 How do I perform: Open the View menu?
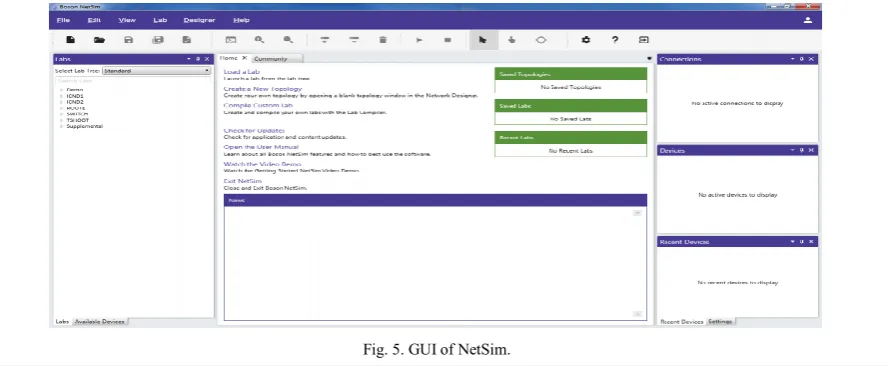coord(127,20)
